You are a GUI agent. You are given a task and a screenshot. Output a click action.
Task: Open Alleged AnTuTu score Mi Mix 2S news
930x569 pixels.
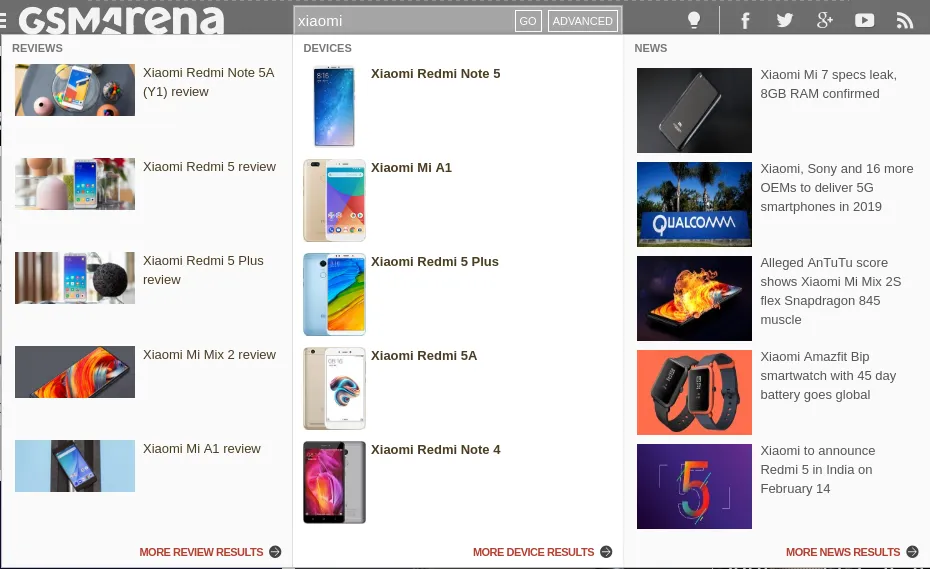(x=830, y=291)
